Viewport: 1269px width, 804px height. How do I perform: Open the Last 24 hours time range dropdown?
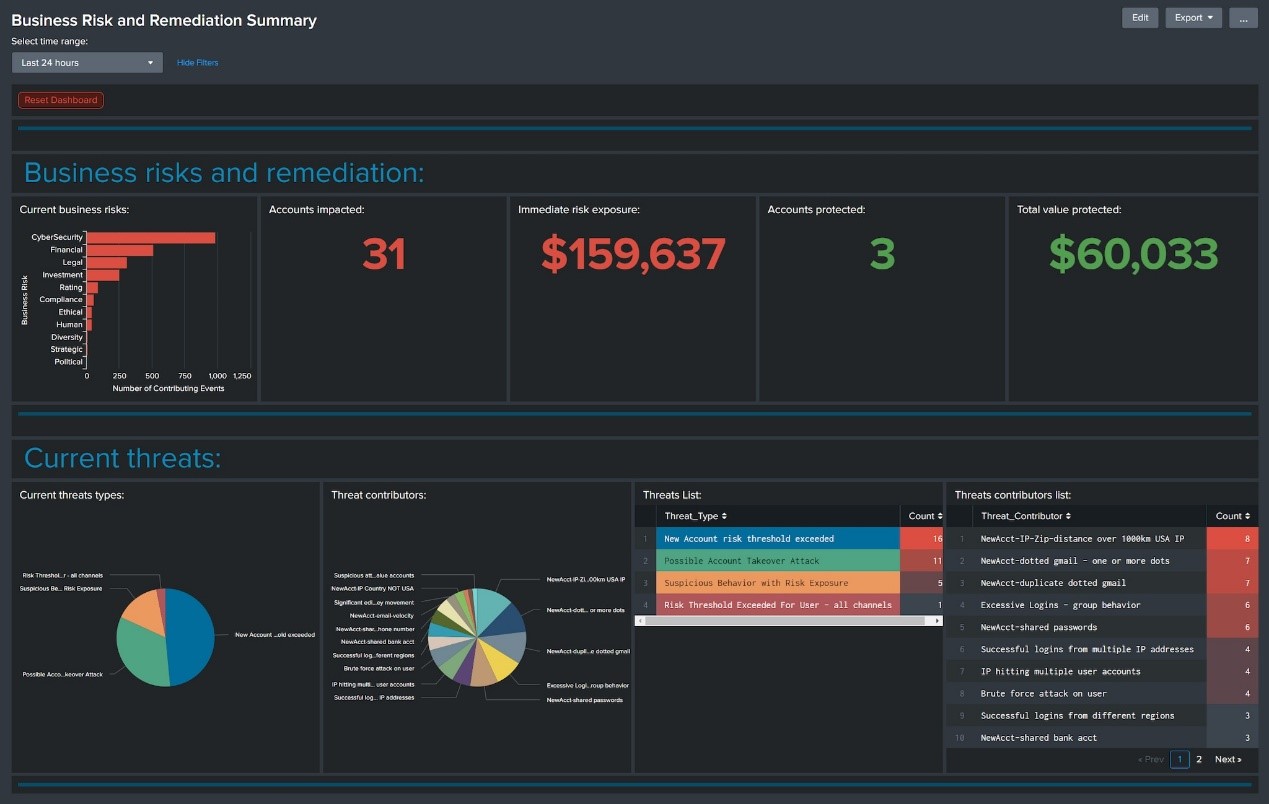tap(87, 63)
